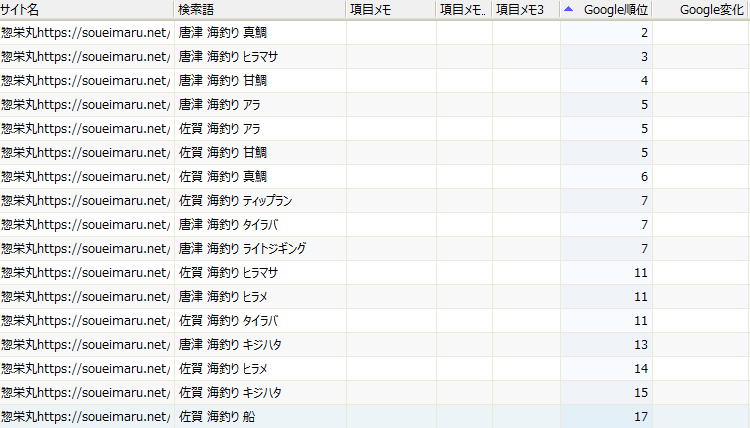750x428 pixels.
Task: Select the 唐津 海釣り アラ keyword cell
Action: tap(260, 104)
